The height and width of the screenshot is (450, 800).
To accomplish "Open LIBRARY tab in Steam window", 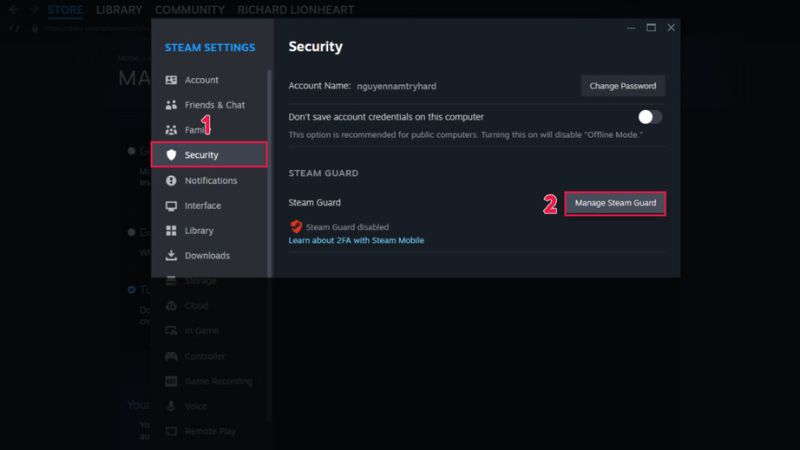I will pyautogui.click(x=119, y=10).
